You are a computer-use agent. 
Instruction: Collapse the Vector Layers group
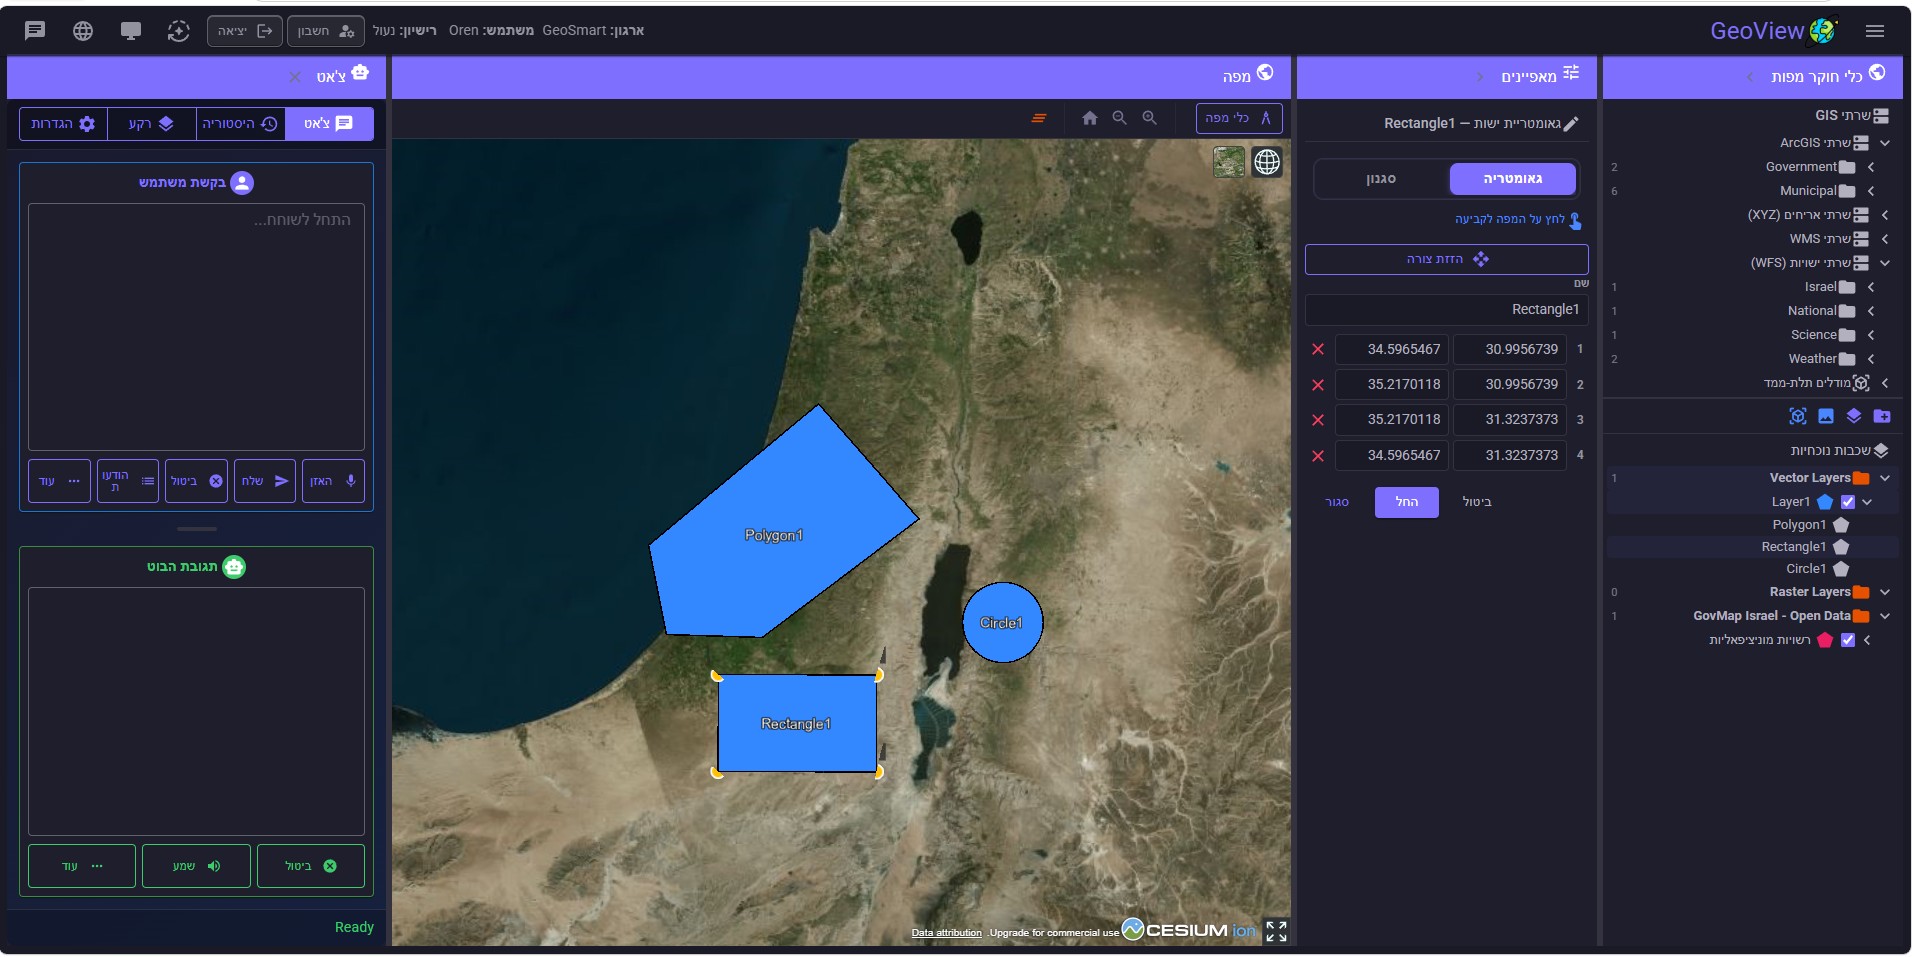1885,478
